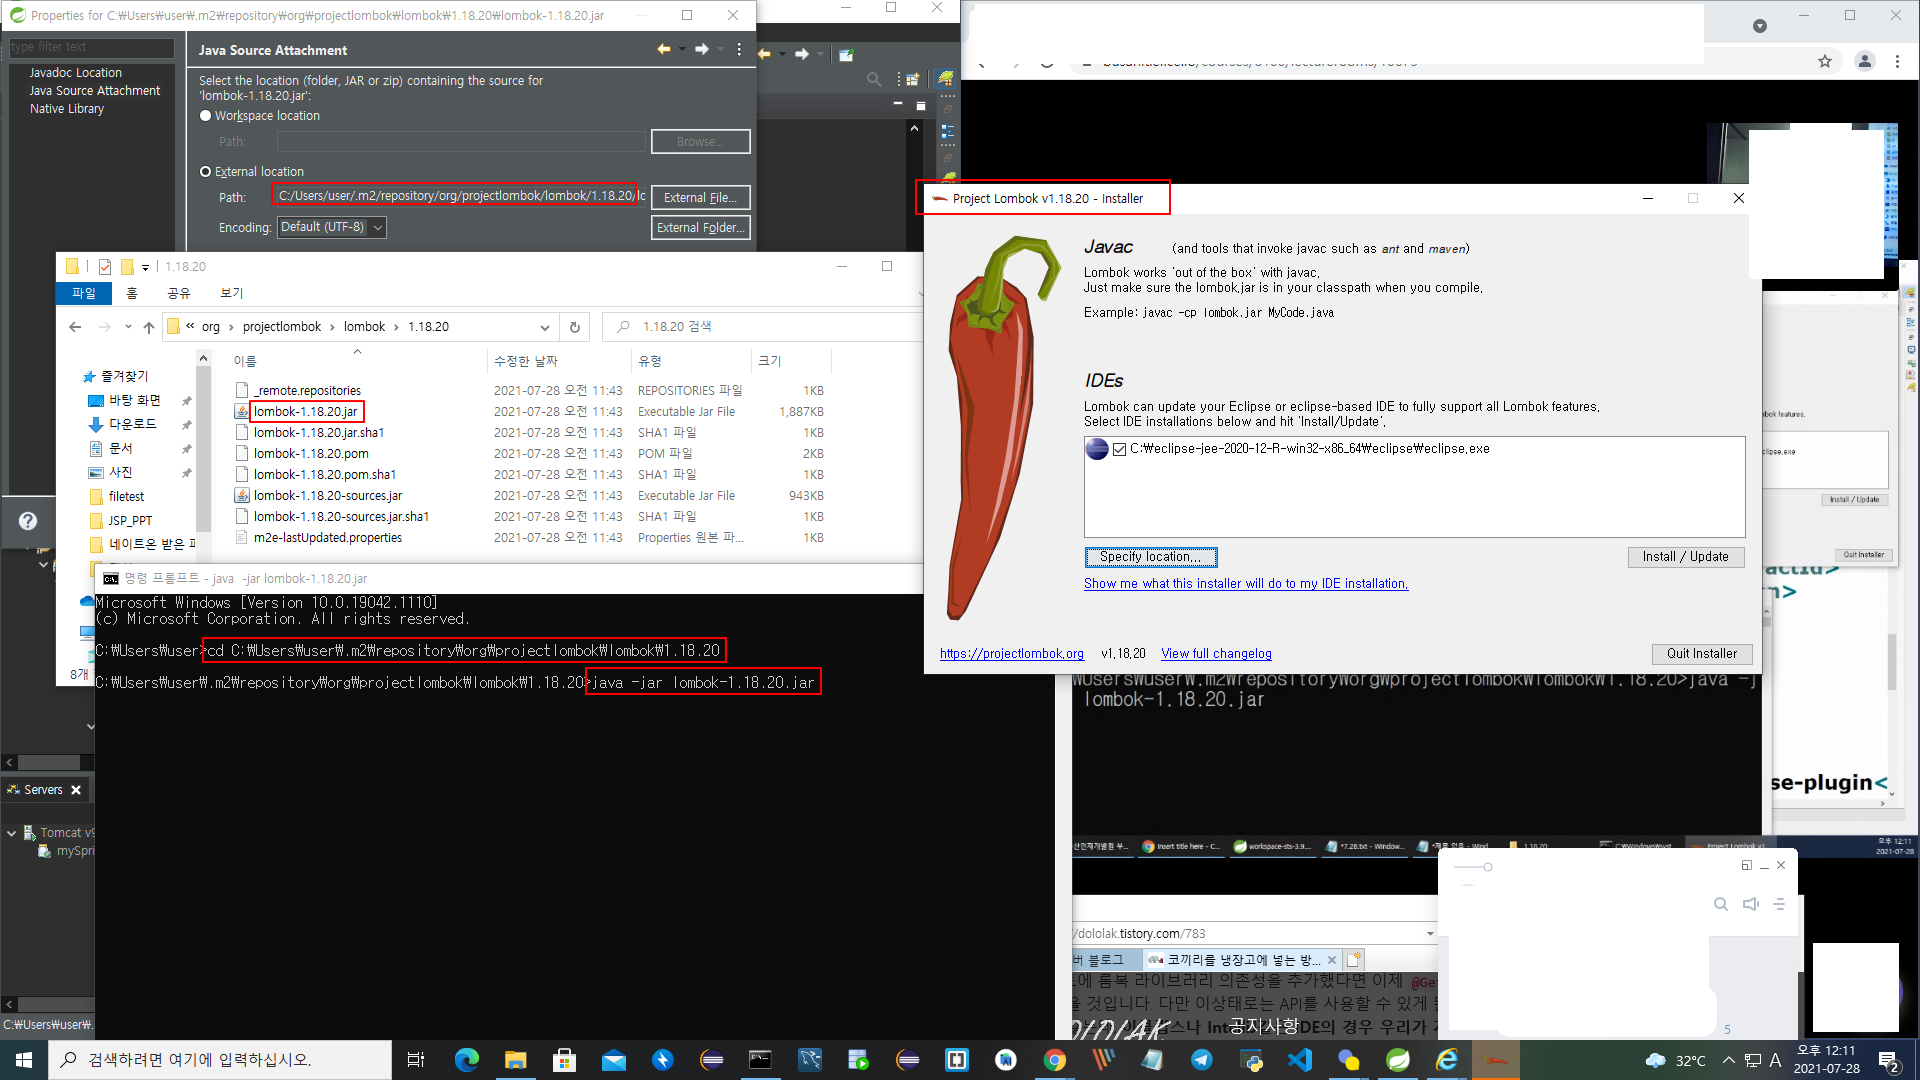Screen dimensions: 1920x1080
Task: Open the View full changelog link
Action: [x=1216, y=654]
